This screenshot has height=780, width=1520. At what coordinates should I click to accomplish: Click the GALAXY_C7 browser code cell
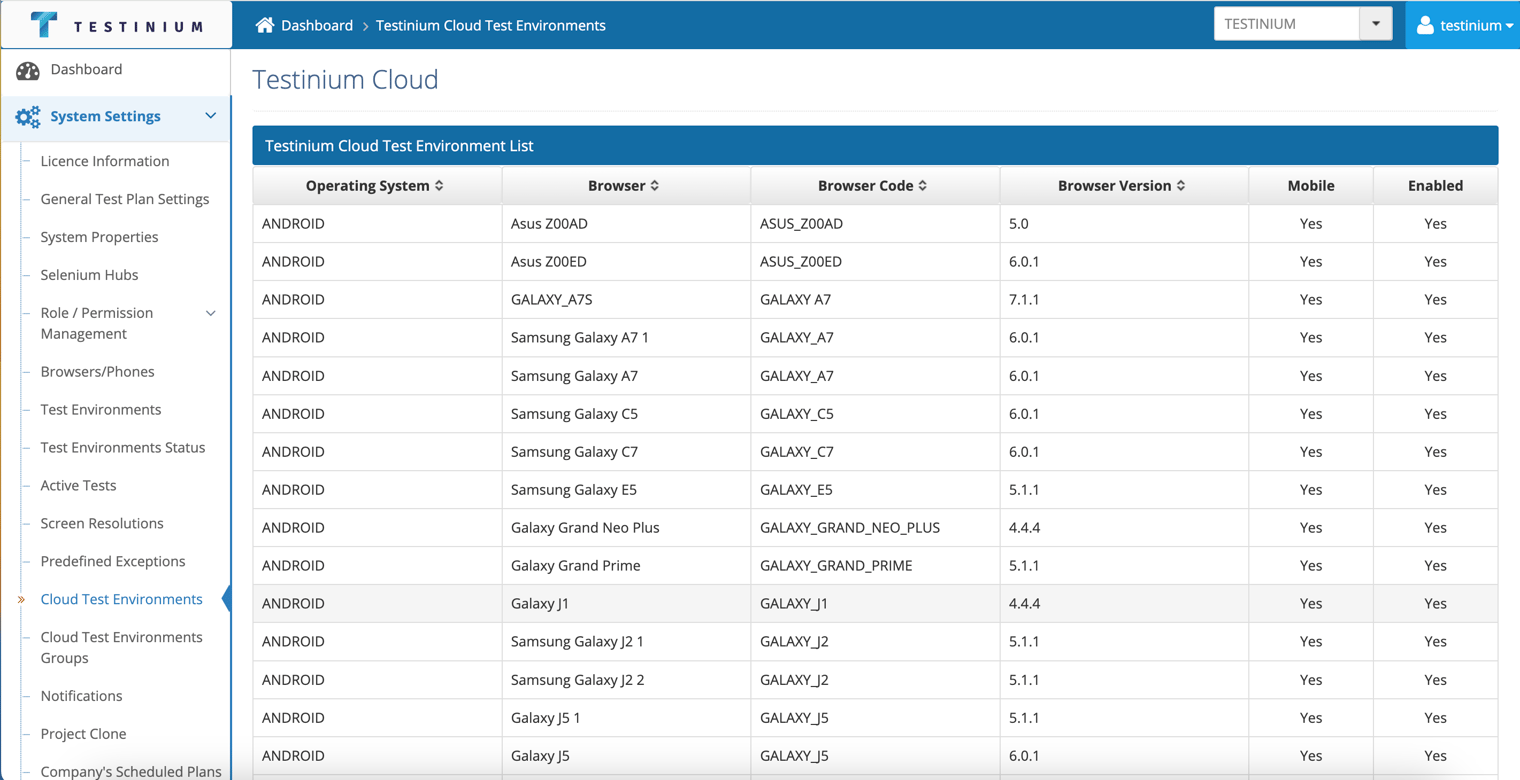875,452
